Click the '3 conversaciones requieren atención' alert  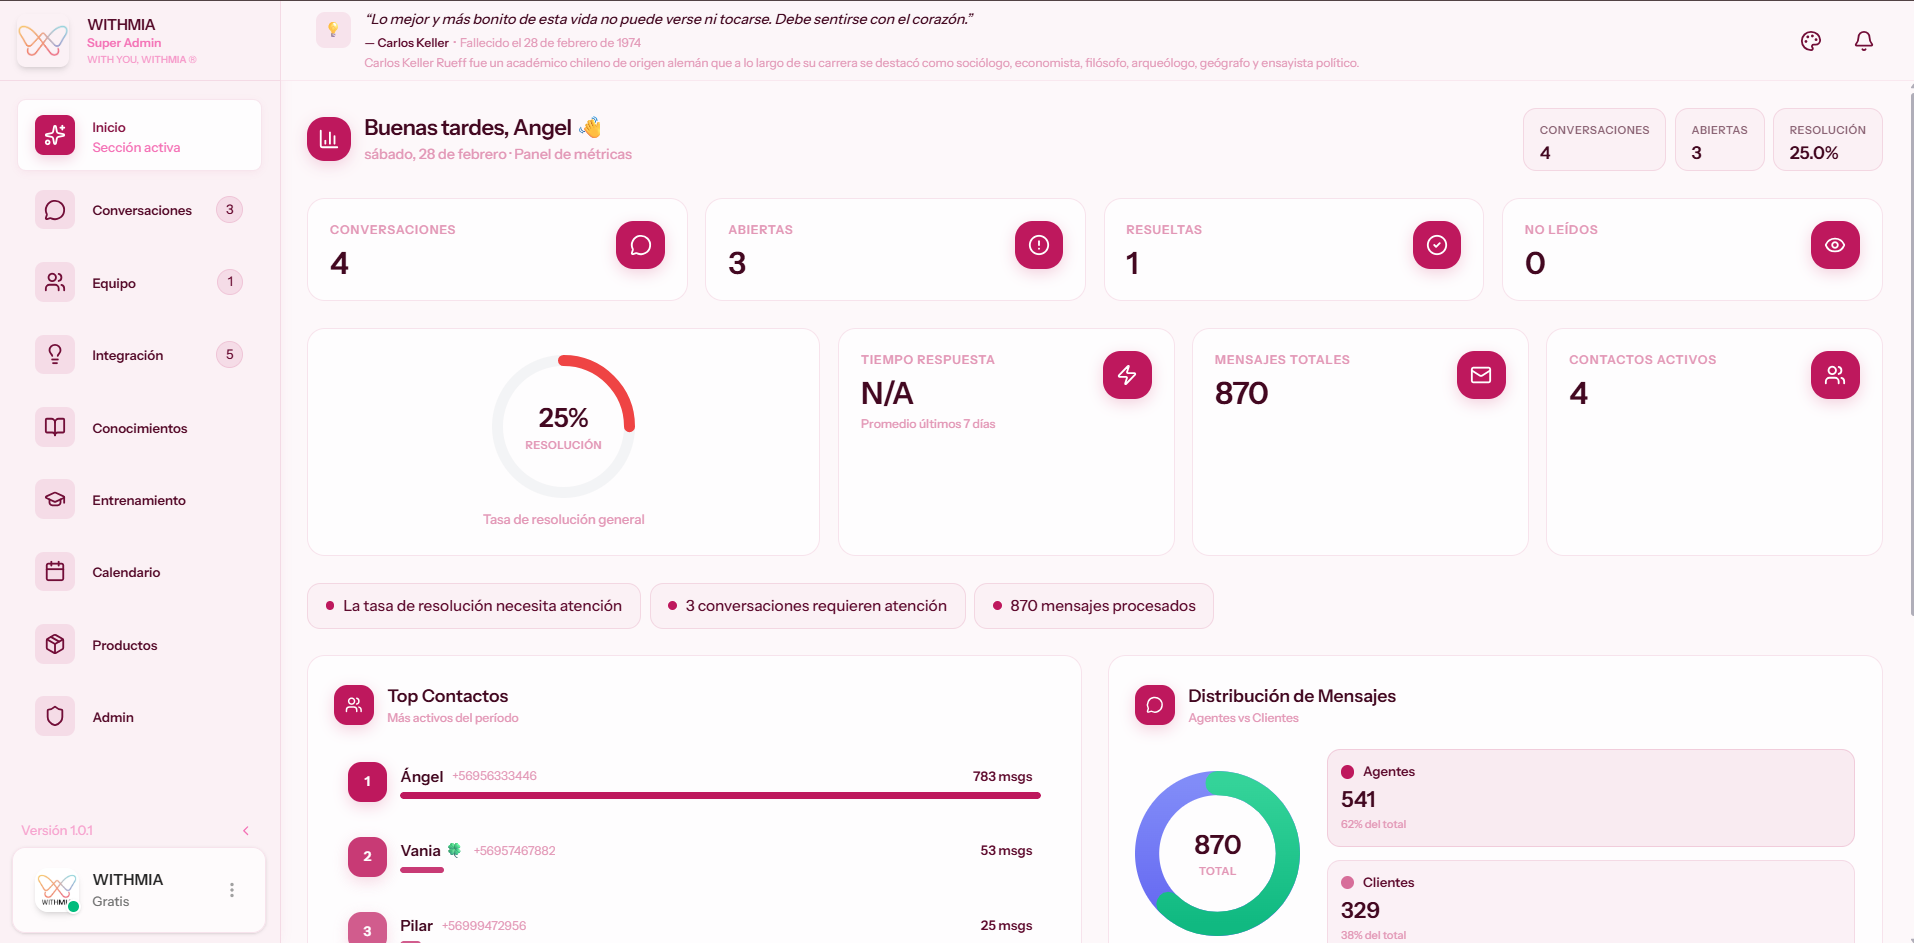tap(807, 606)
